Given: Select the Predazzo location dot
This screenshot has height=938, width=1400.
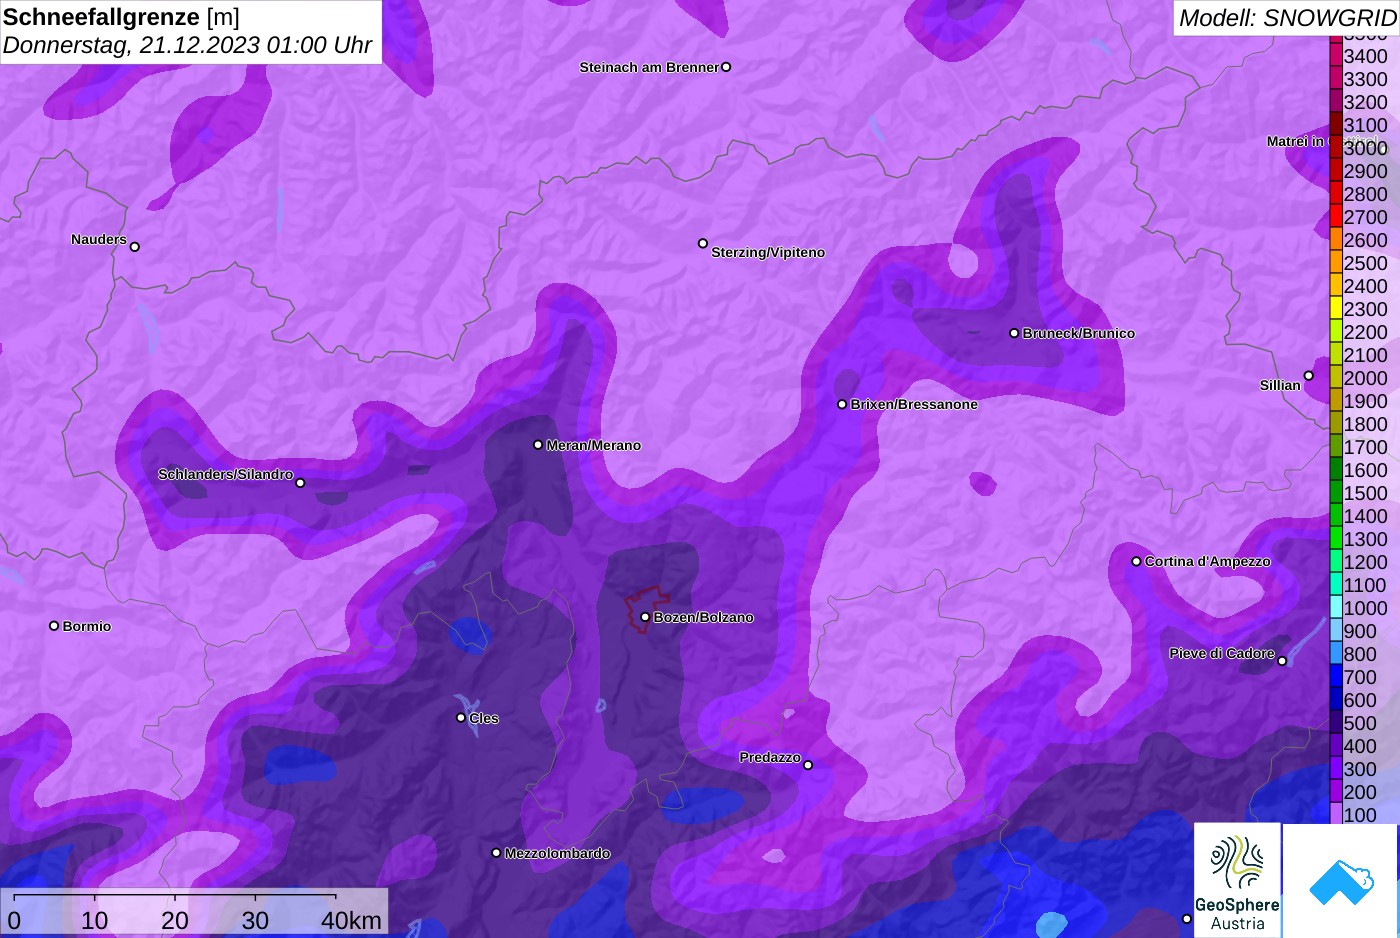Looking at the screenshot, I should (808, 765).
